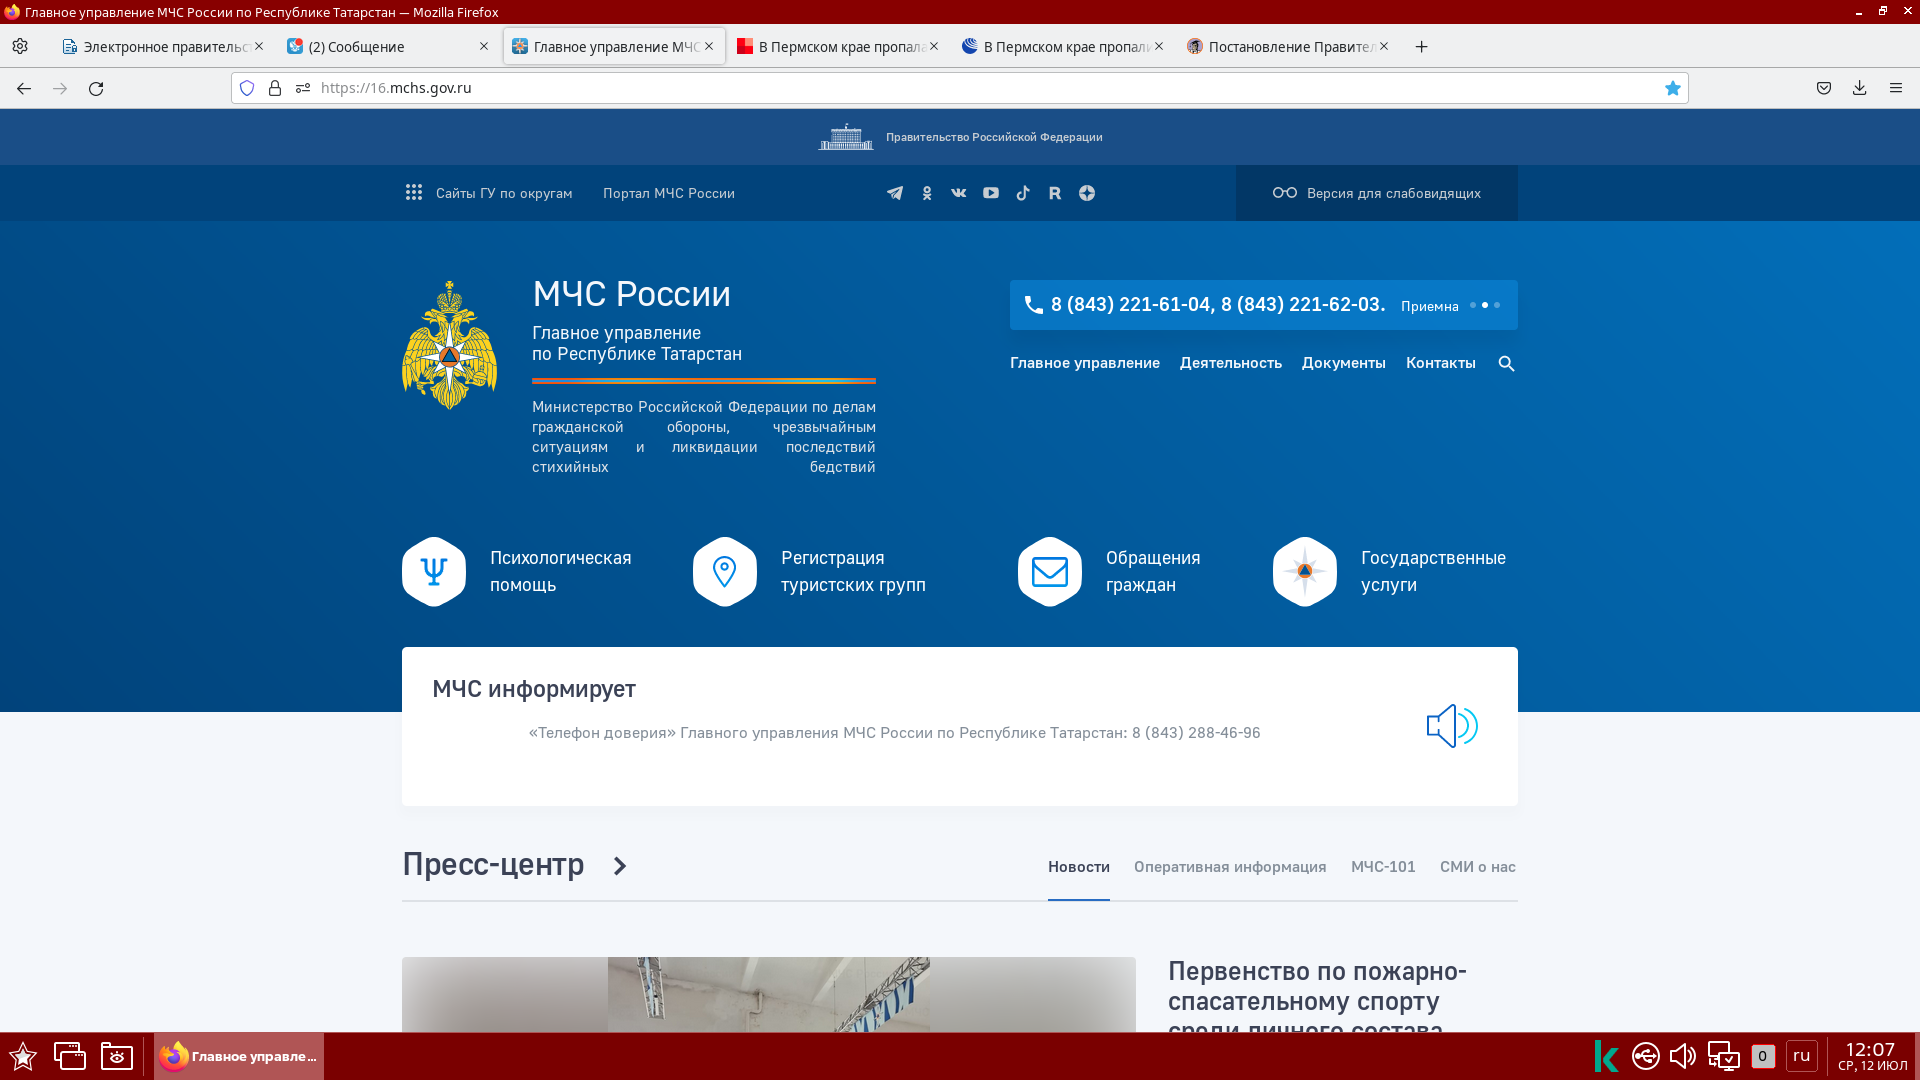
Task: Click the site search magnifier icon
Action: 1506,364
